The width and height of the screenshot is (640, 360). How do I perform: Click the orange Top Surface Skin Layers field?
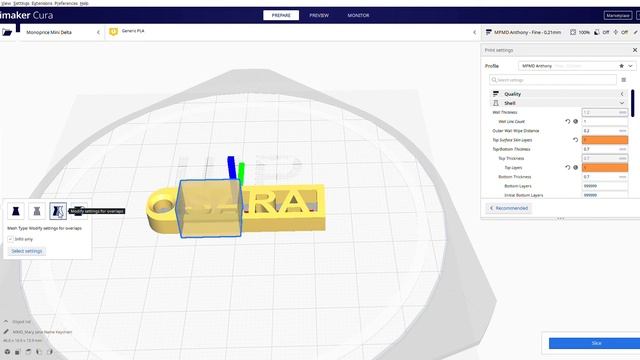(x=605, y=140)
